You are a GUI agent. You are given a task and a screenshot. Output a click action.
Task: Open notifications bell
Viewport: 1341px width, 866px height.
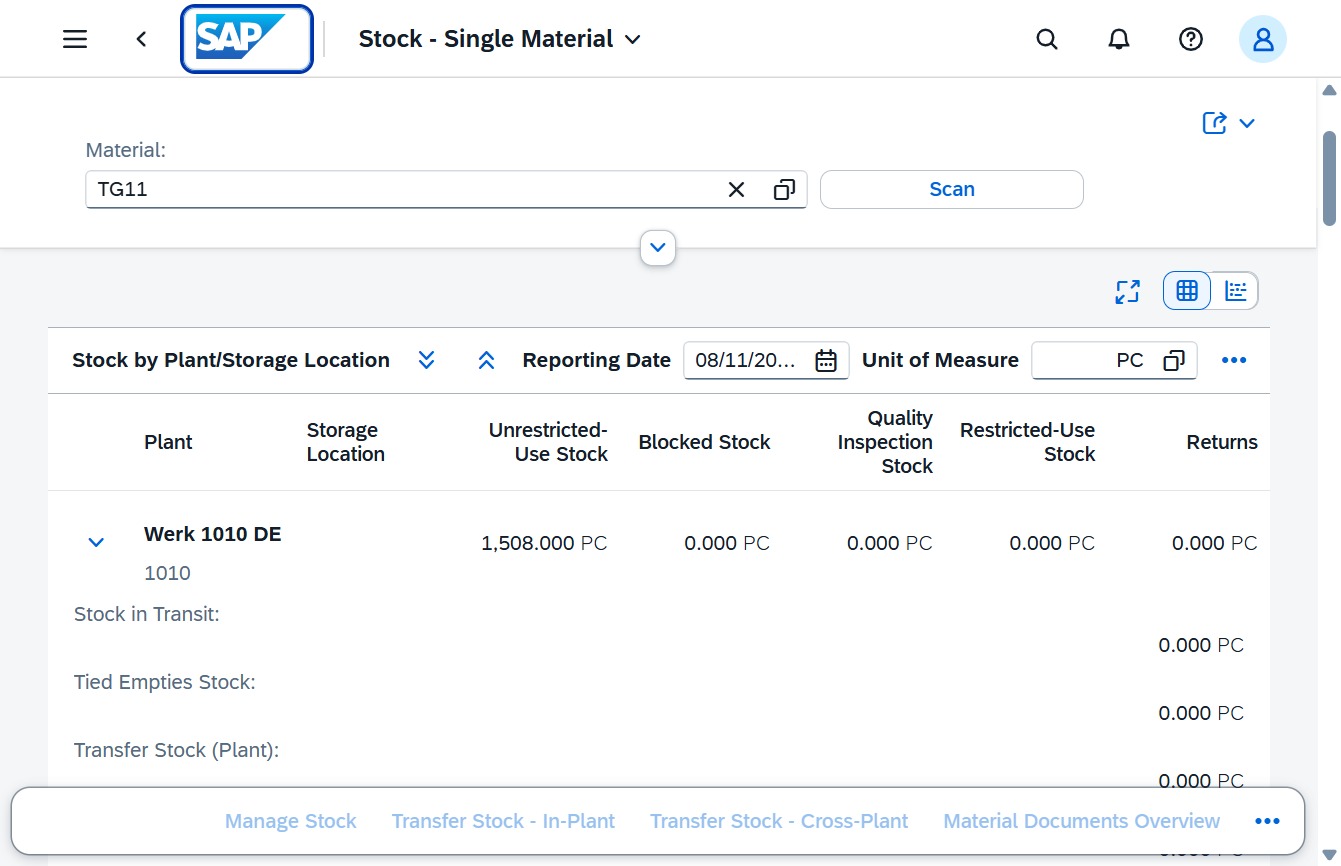click(x=1119, y=39)
